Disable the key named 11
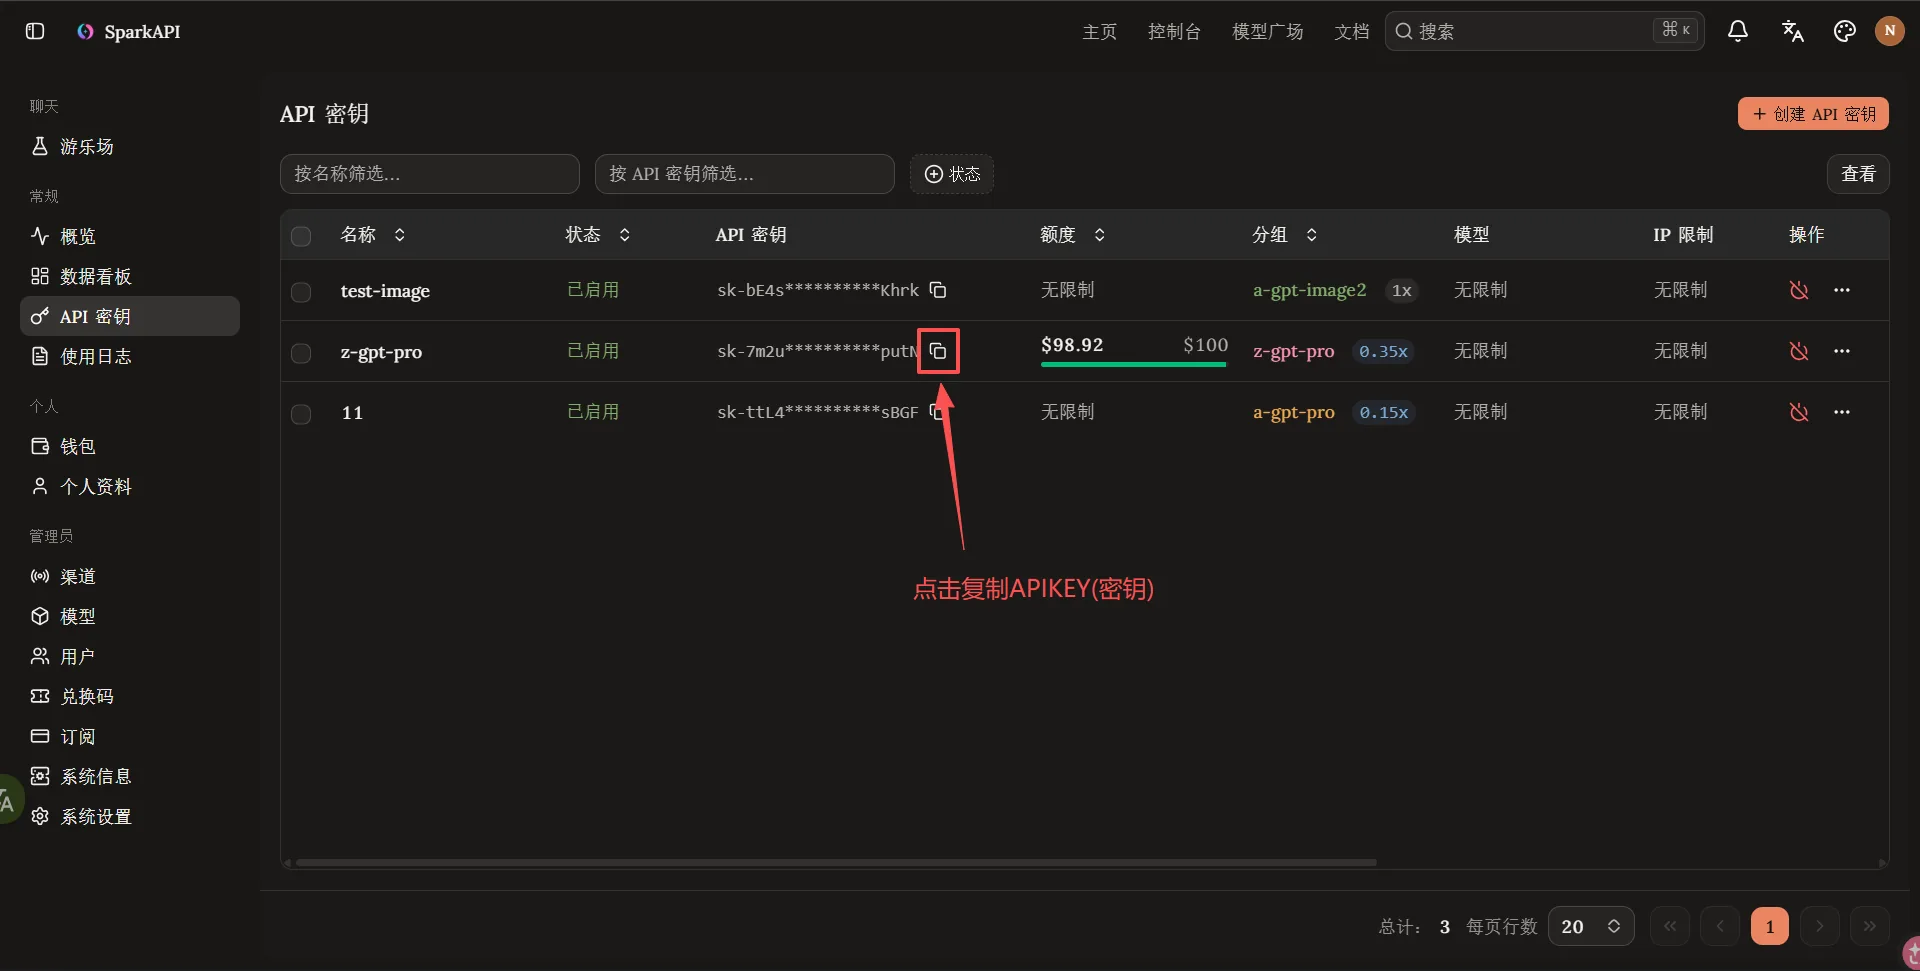 1799,412
